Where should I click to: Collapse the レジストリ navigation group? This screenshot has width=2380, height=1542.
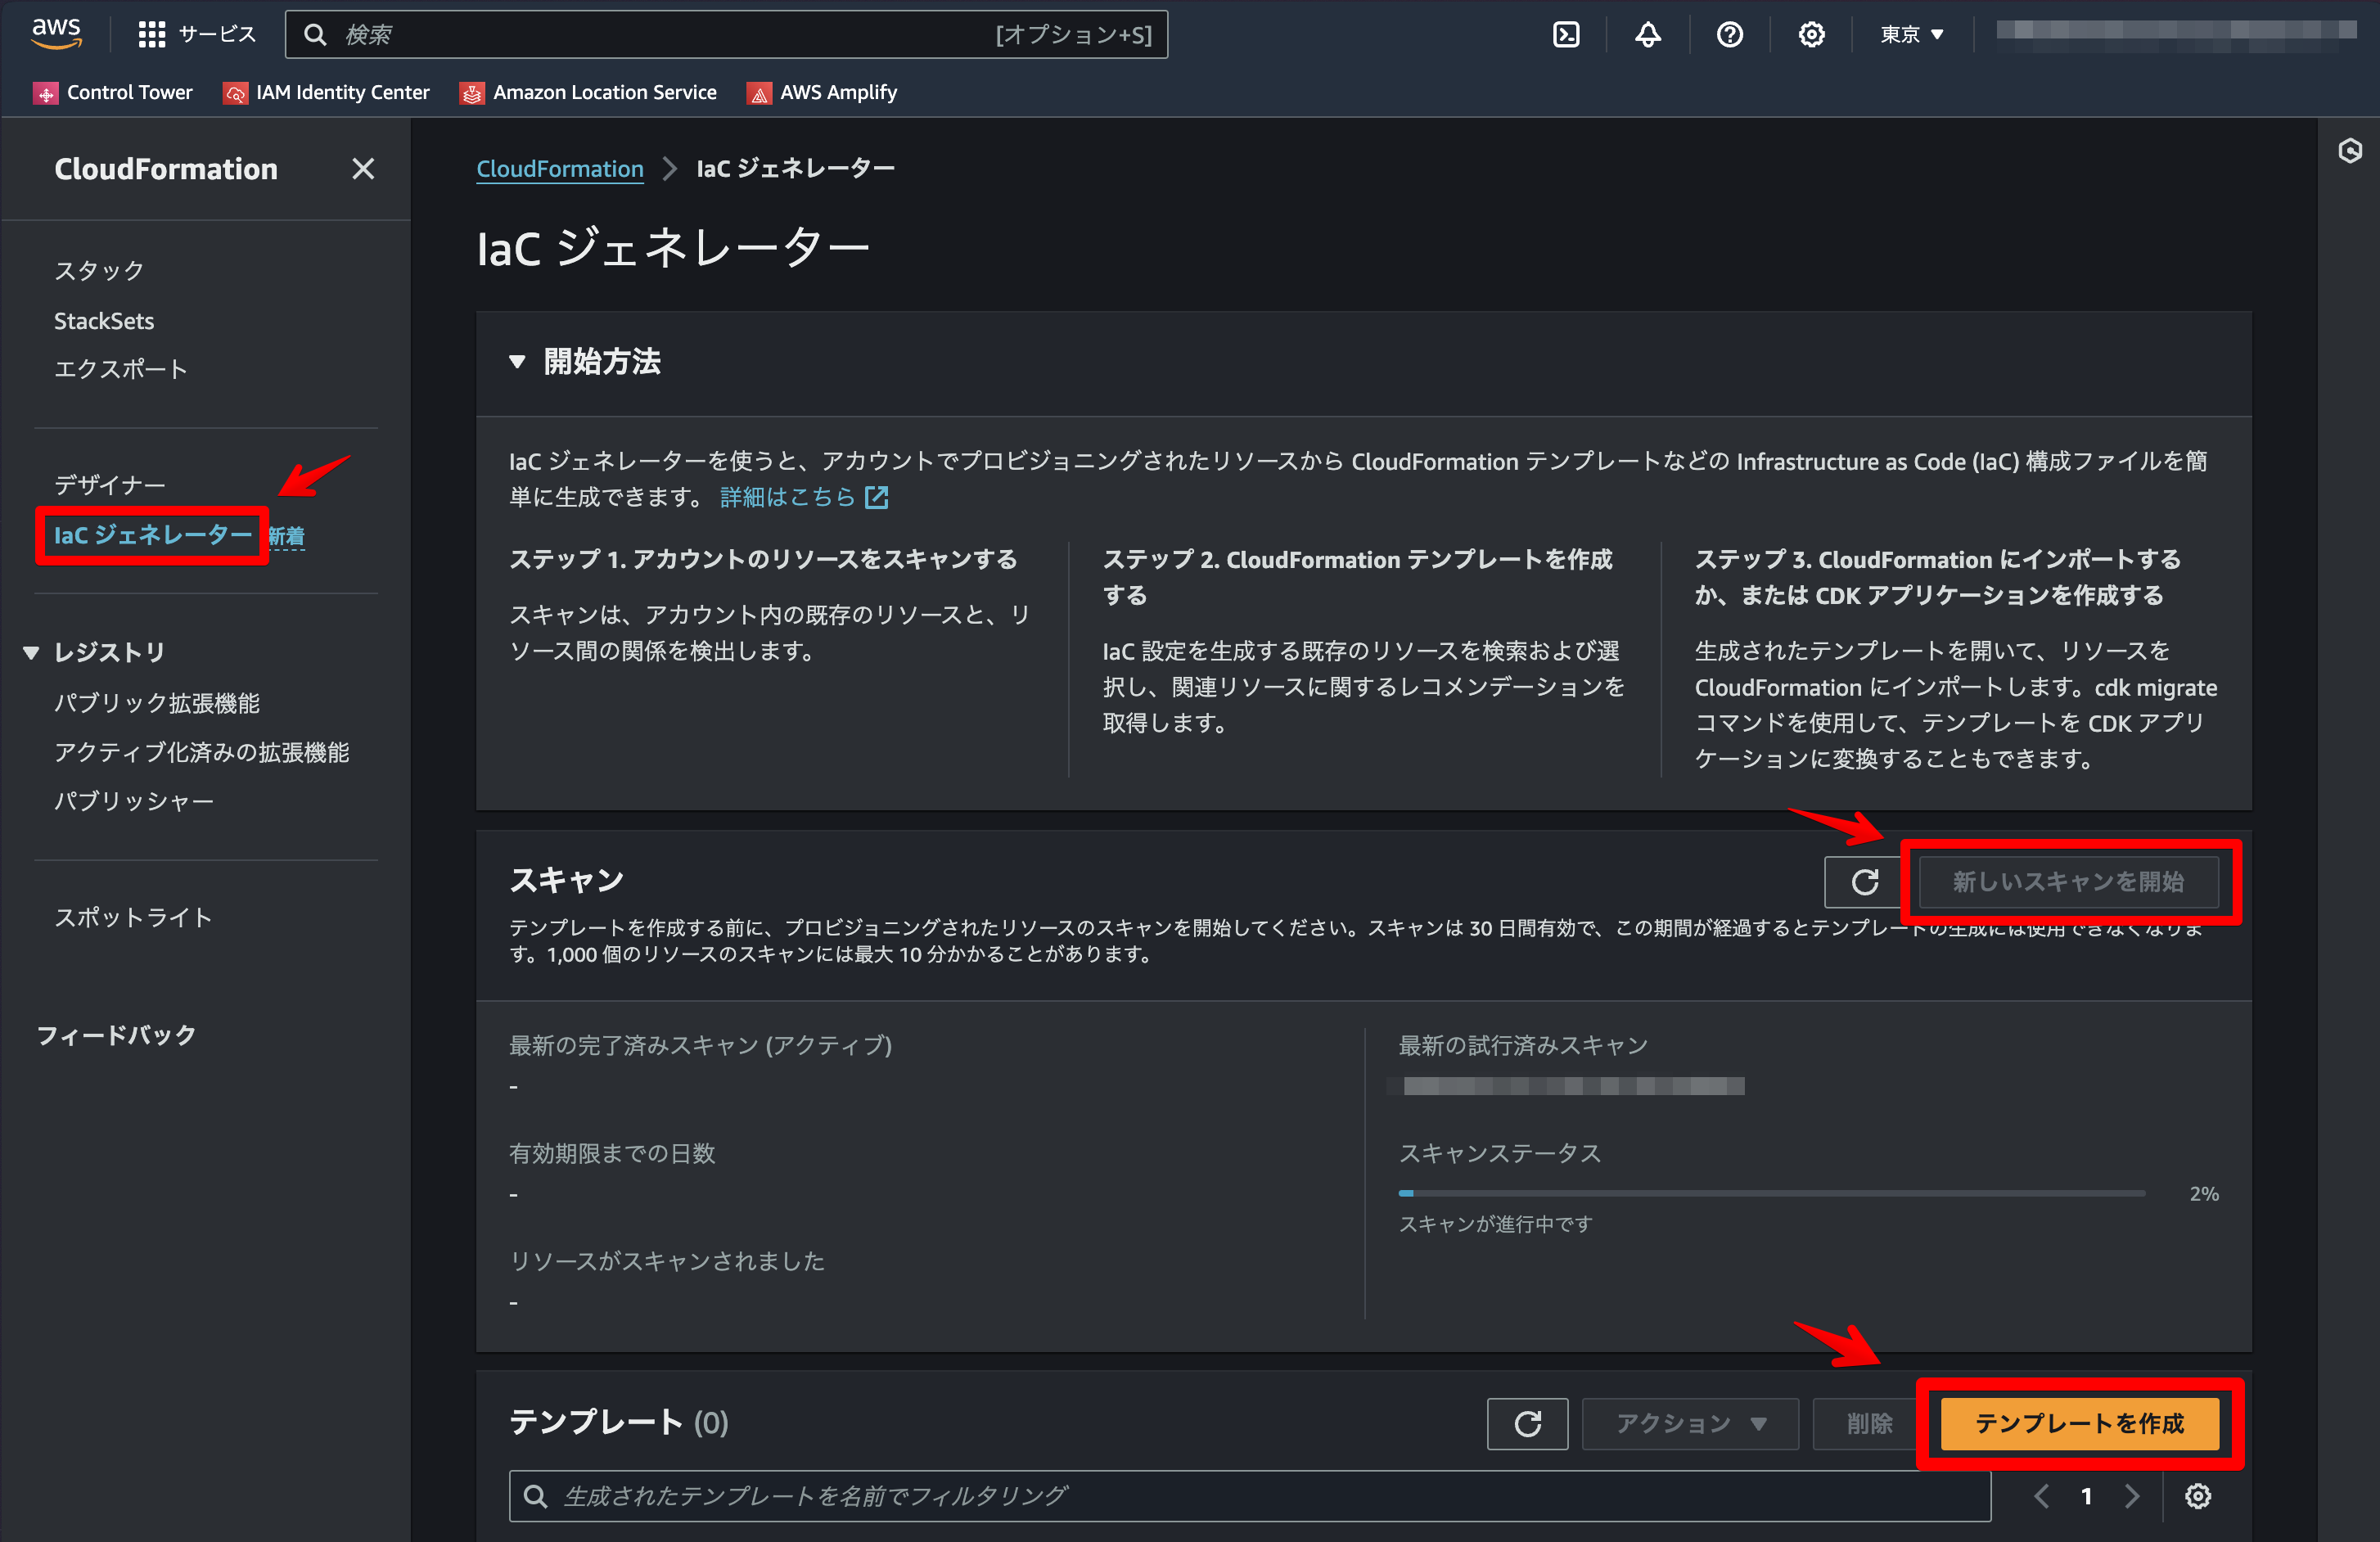[31, 653]
